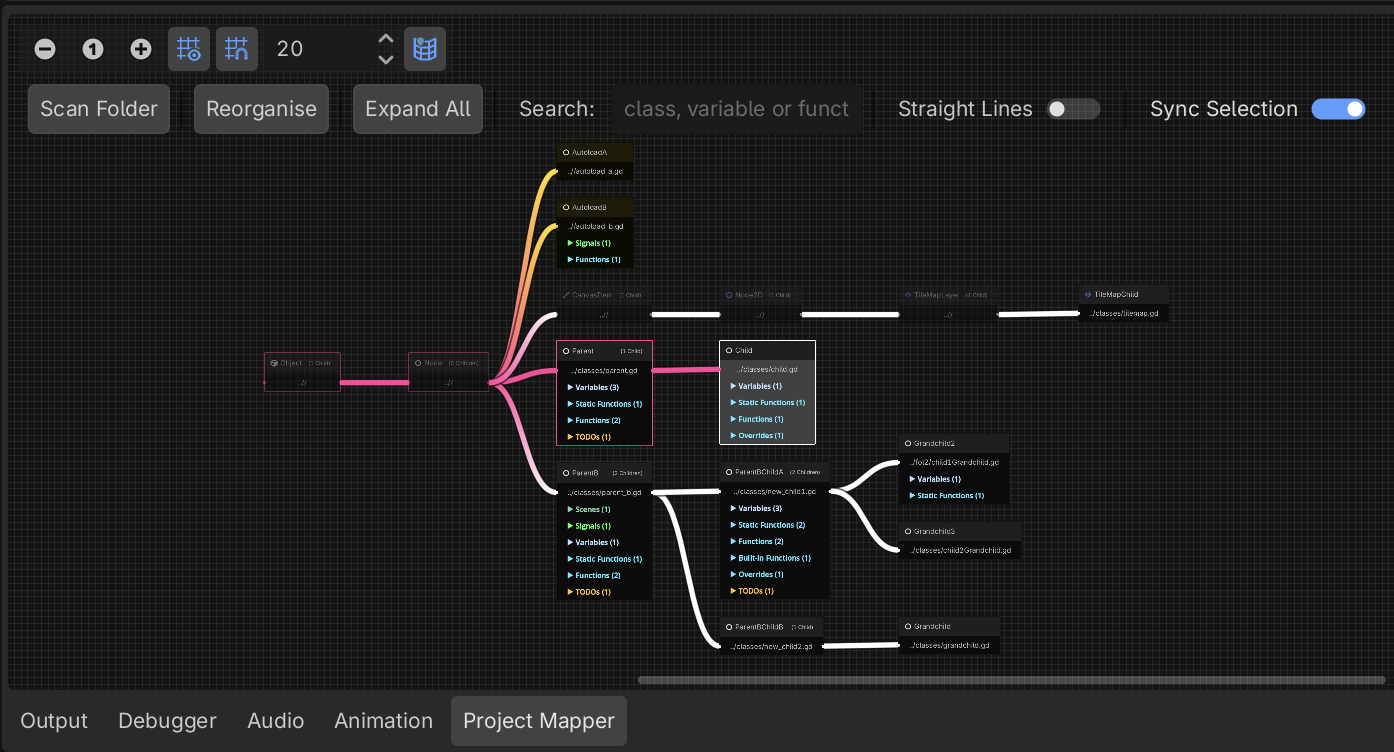Click the snap distance field showing 20

tap(318, 49)
